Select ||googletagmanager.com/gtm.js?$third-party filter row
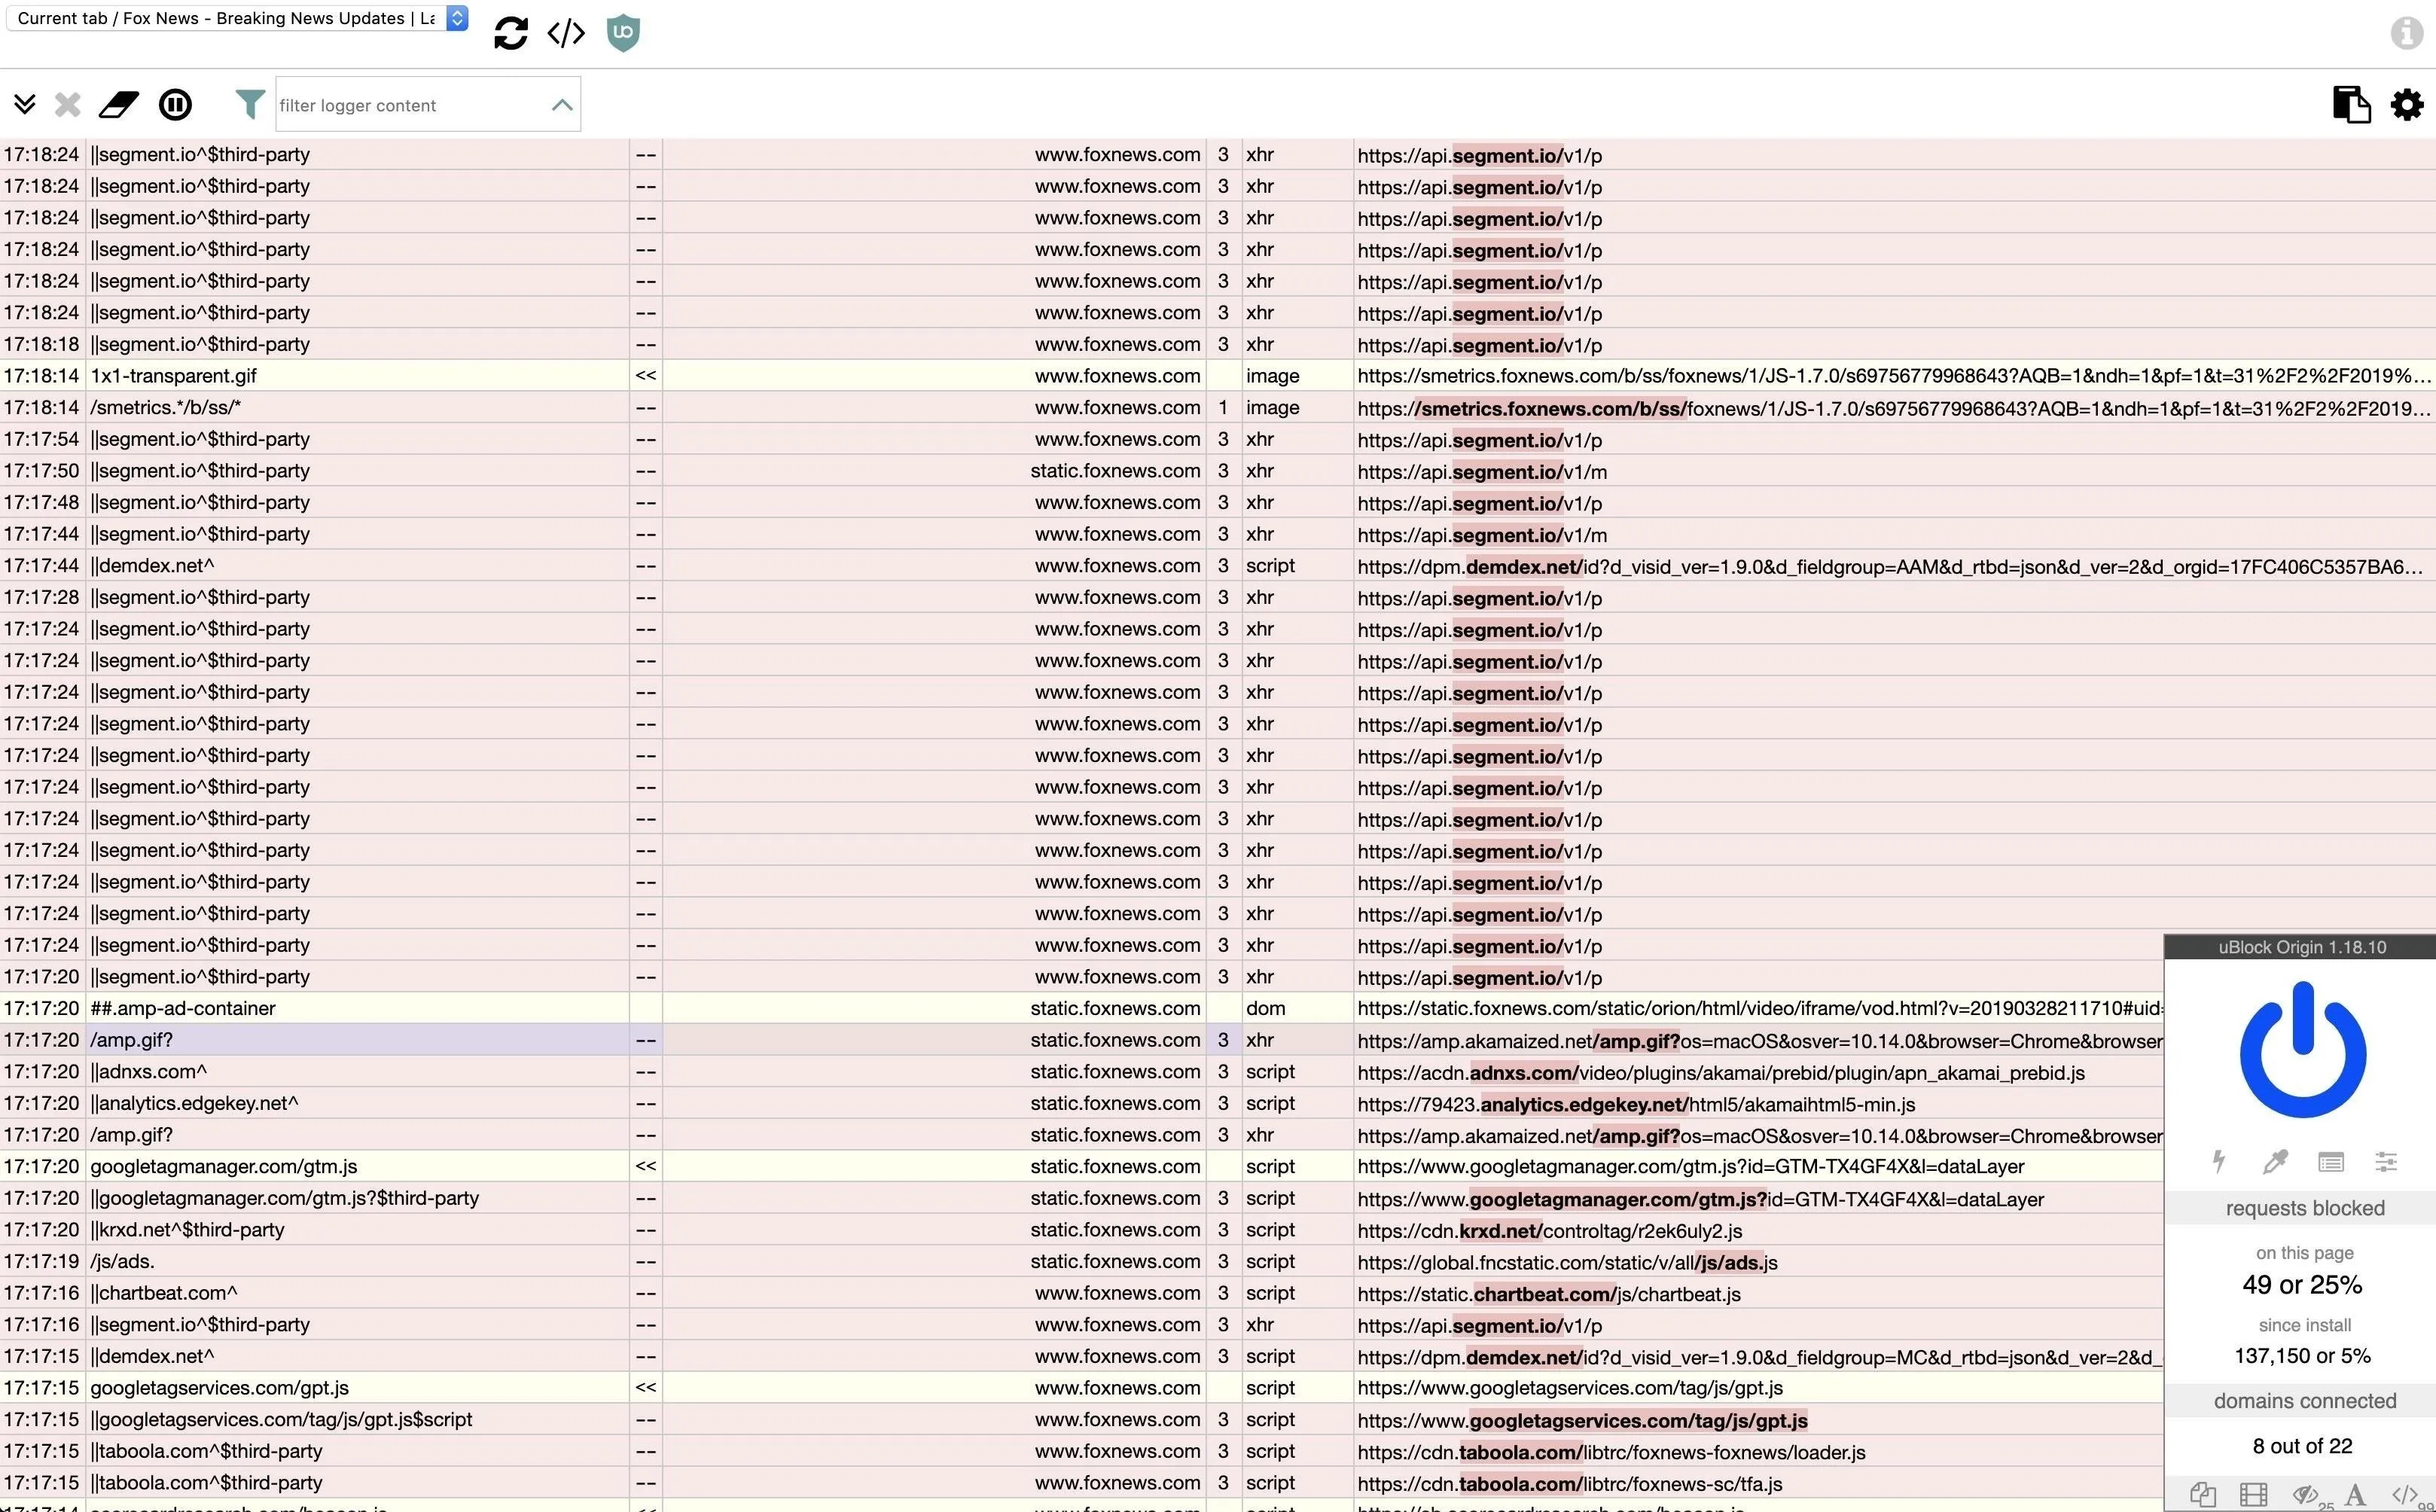The image size is (2436, 1512). [x=1082, y=1198]
